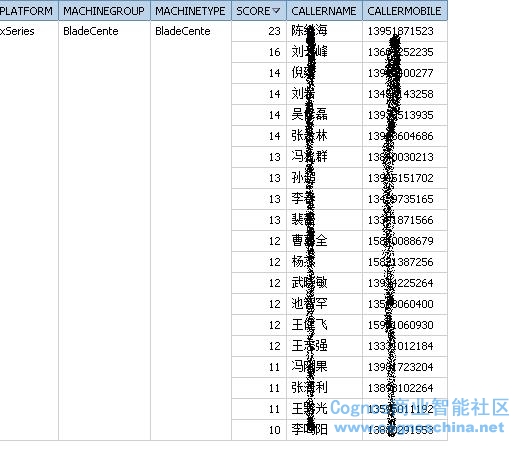This screenshot has height=449, width=522.
Task: Click caller name beginning with 倪
Action: click(303, 73)
